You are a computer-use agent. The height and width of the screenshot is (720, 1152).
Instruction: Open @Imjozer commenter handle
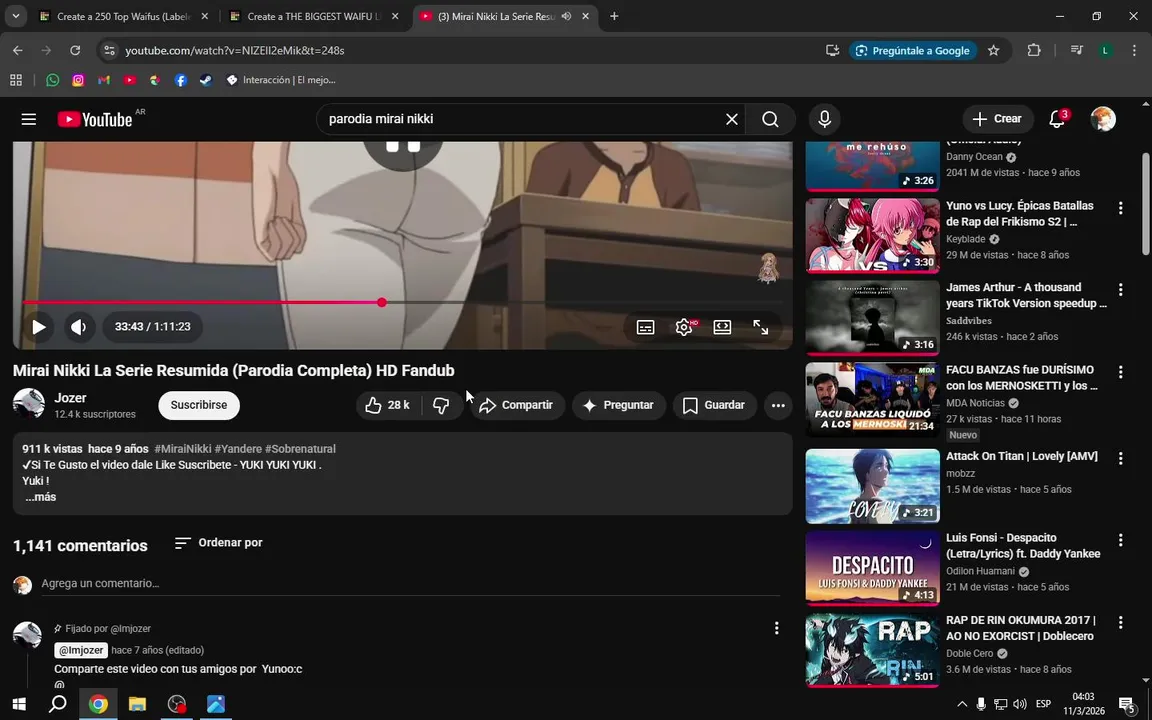click(81, 650)
